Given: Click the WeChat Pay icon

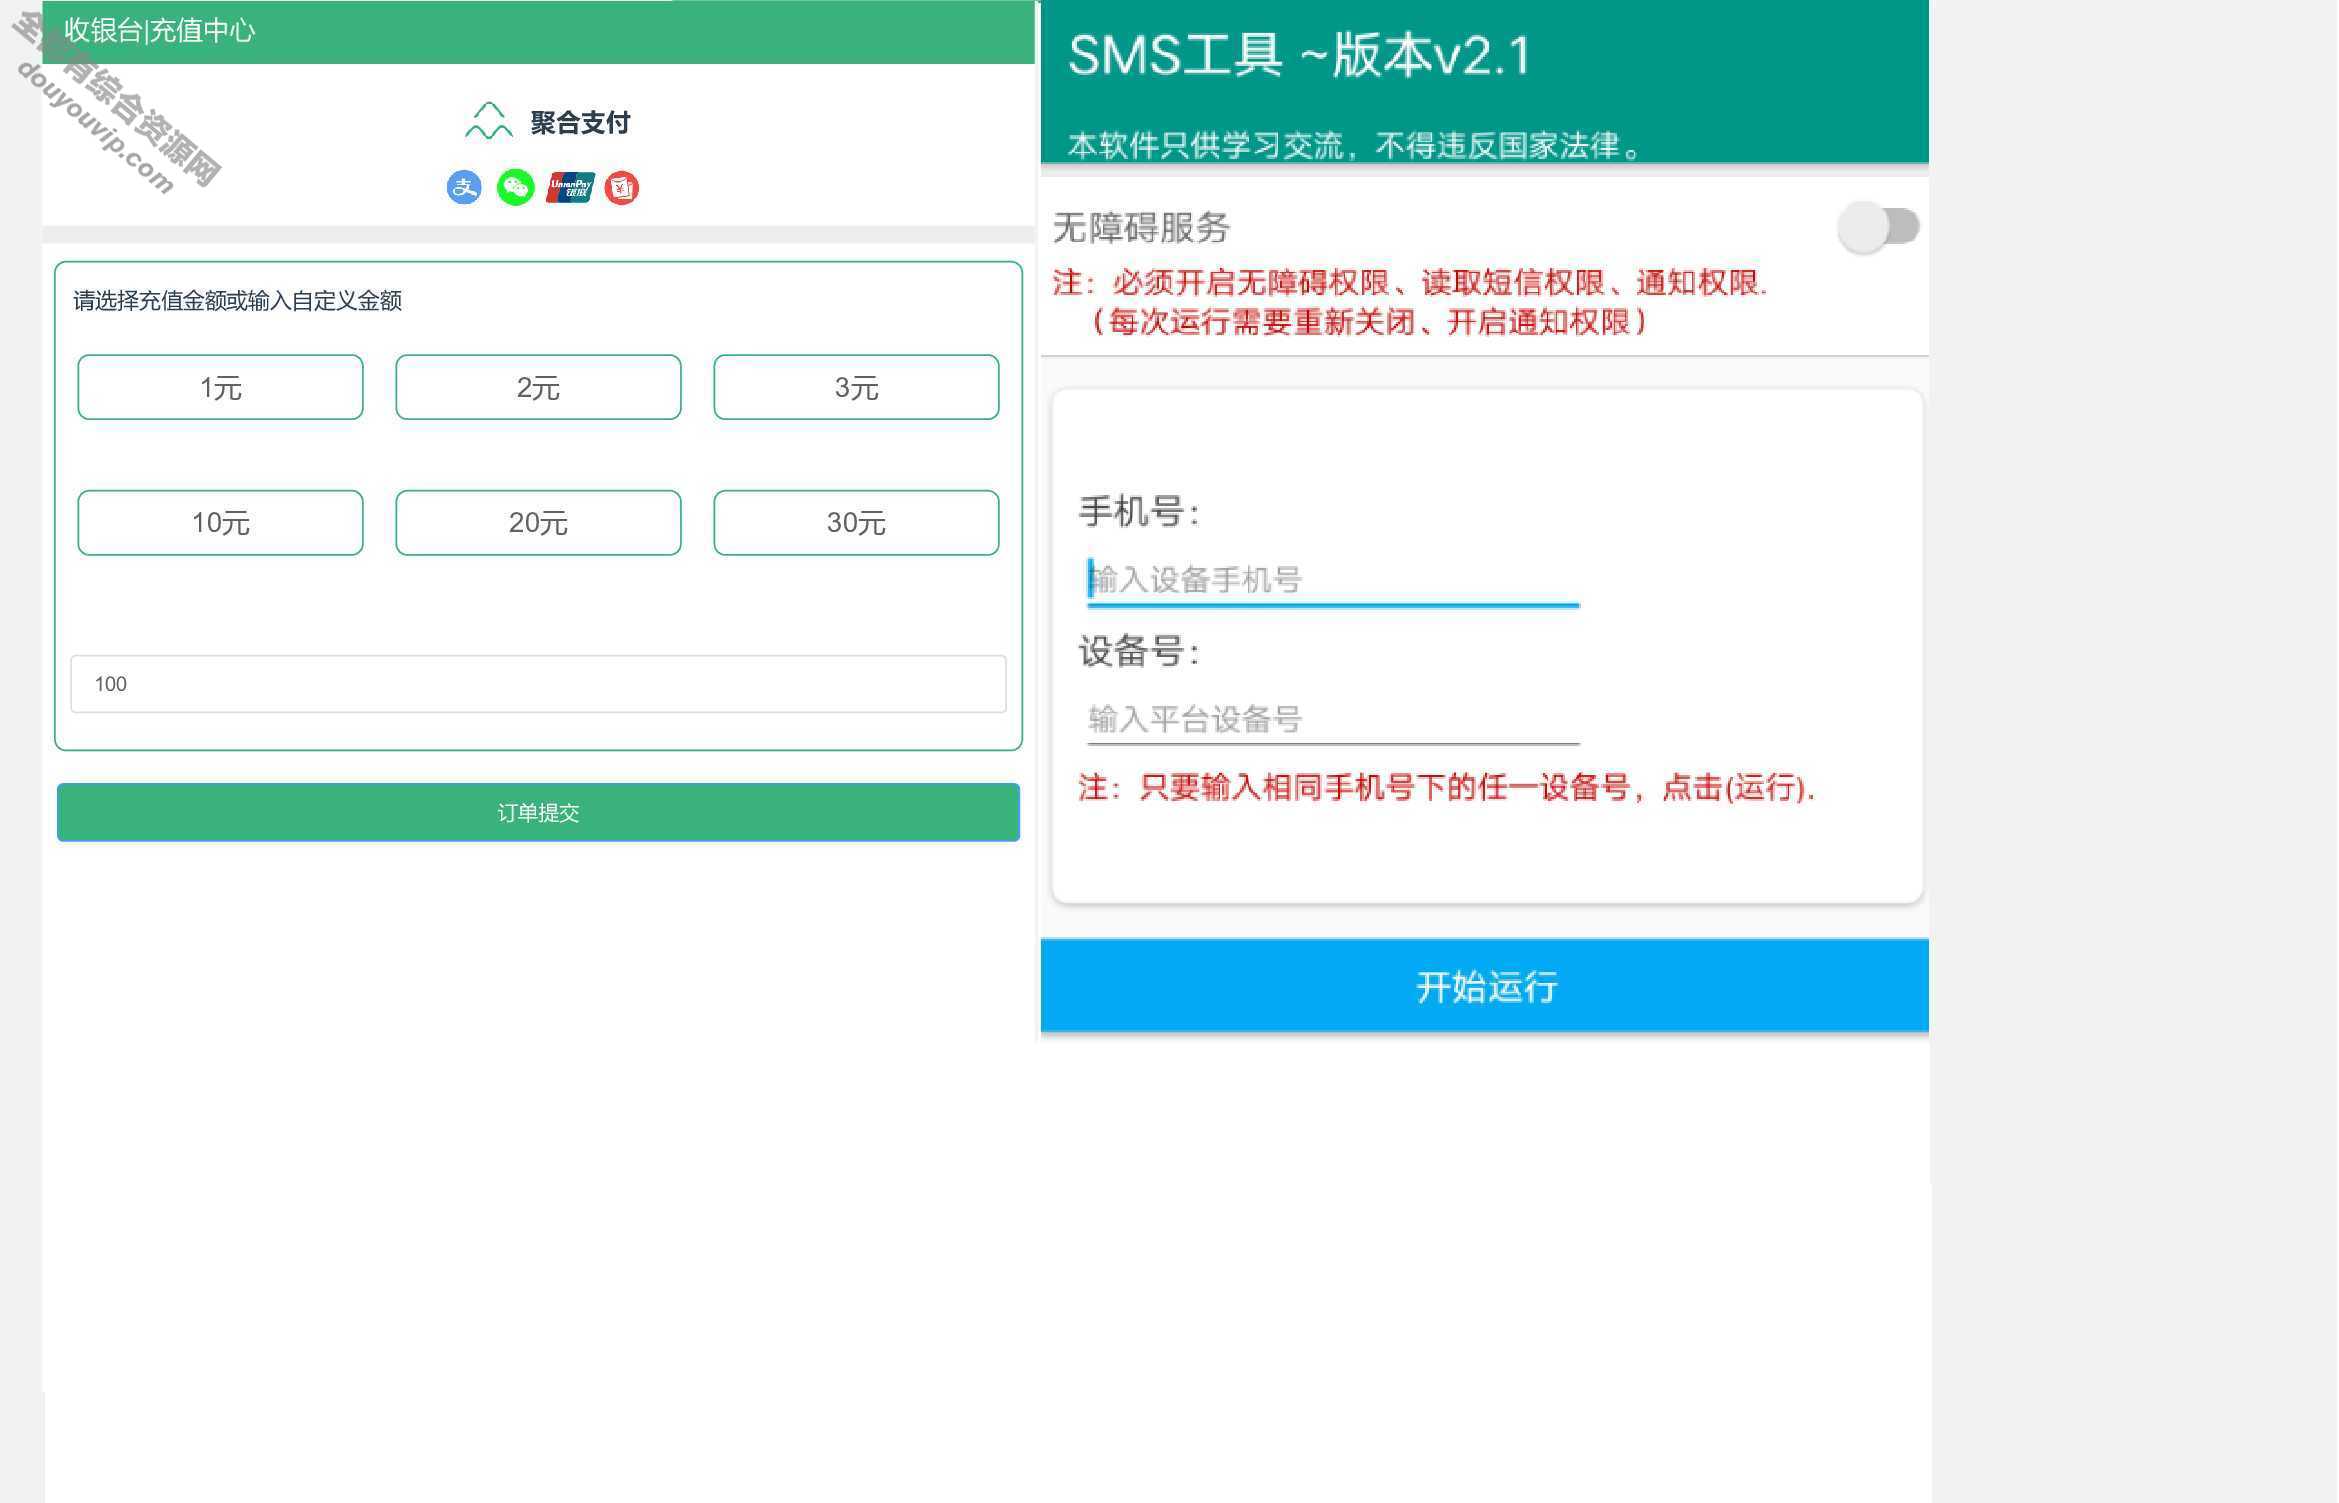Looking at the screenshot, I should click(516, 187).
